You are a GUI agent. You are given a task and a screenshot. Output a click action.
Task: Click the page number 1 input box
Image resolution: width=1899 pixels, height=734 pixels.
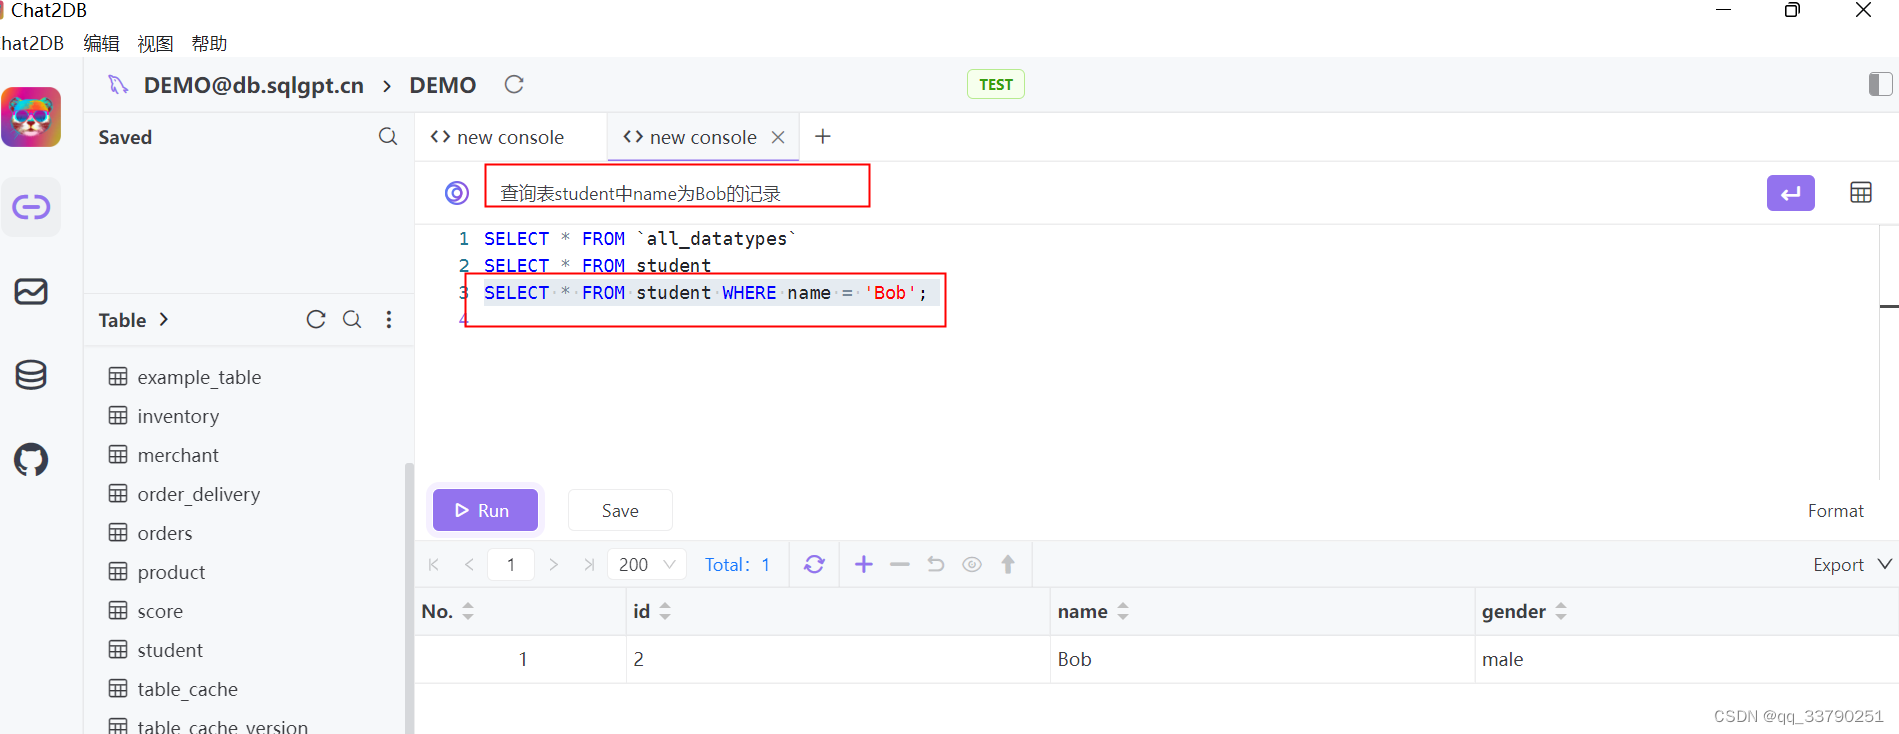click(x=511, y=565)
